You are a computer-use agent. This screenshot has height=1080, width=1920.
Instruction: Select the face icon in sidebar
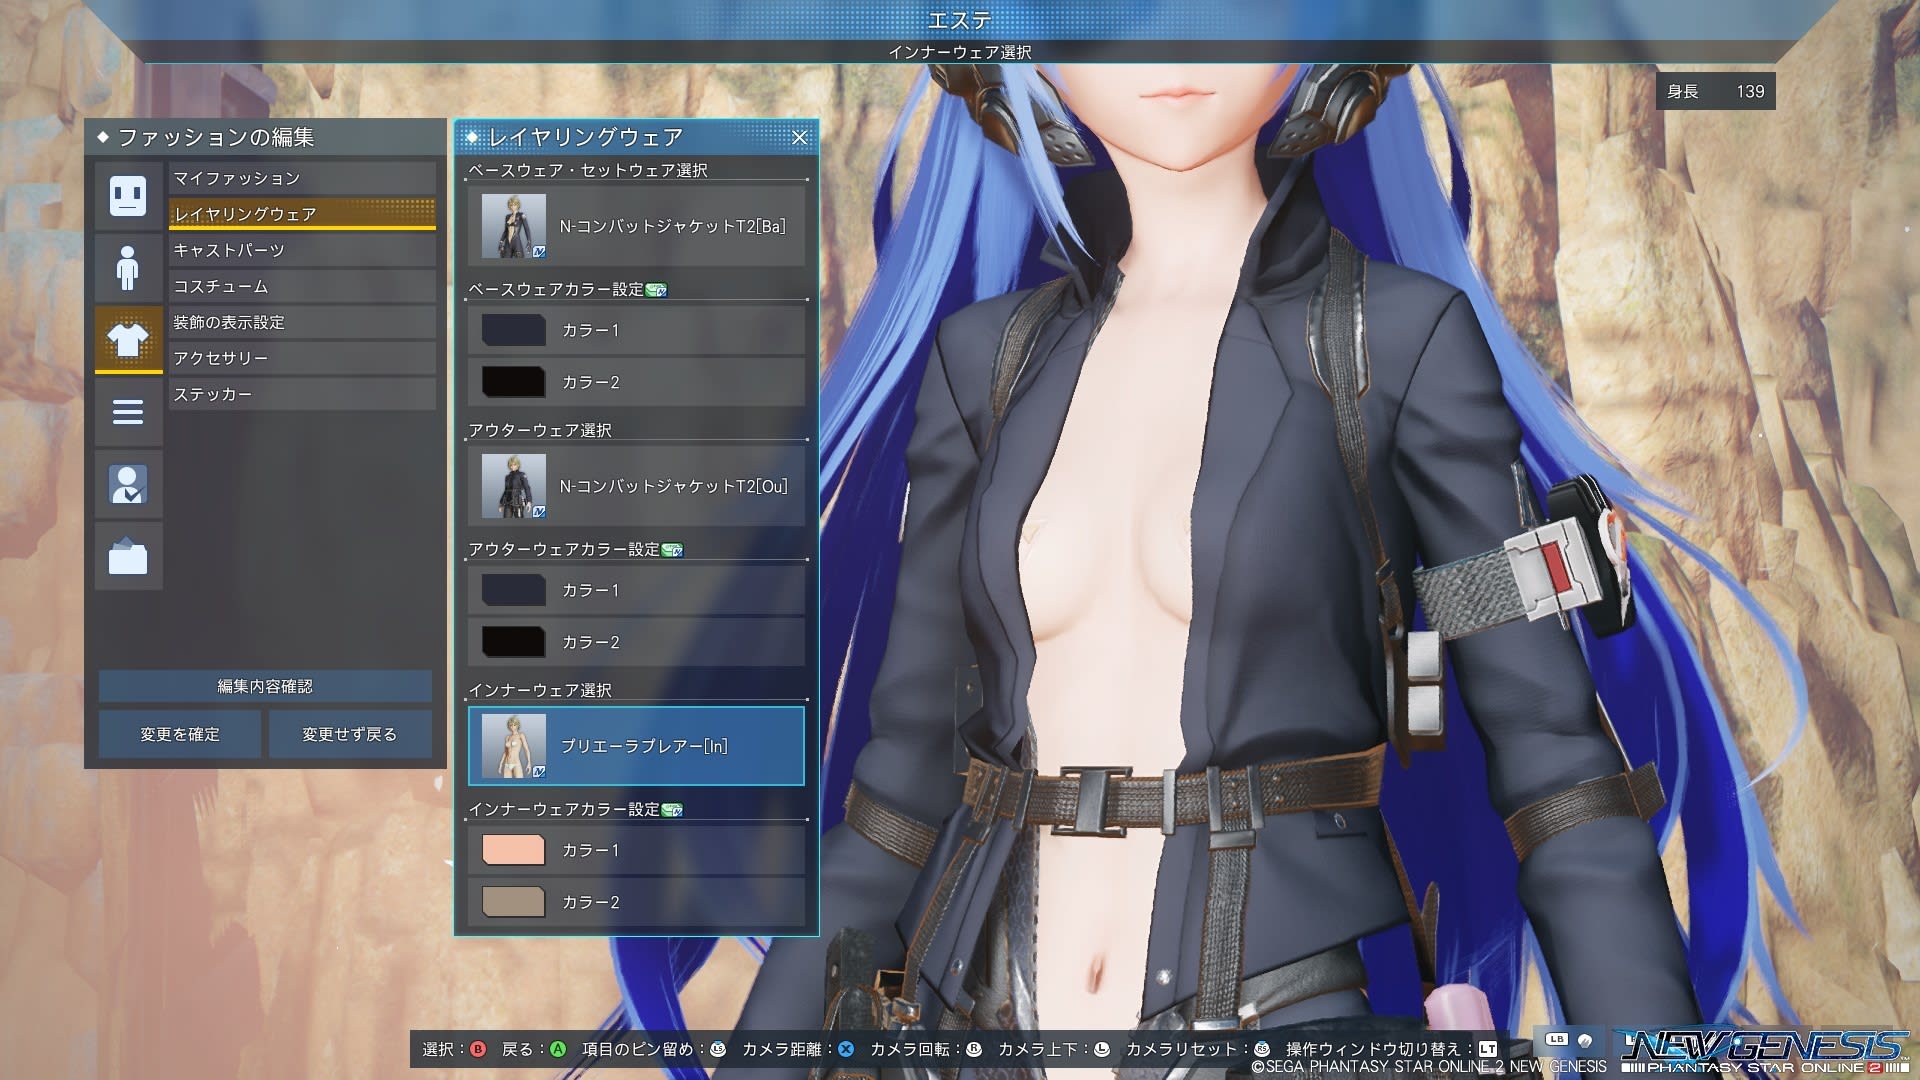(x=128, y=195)
